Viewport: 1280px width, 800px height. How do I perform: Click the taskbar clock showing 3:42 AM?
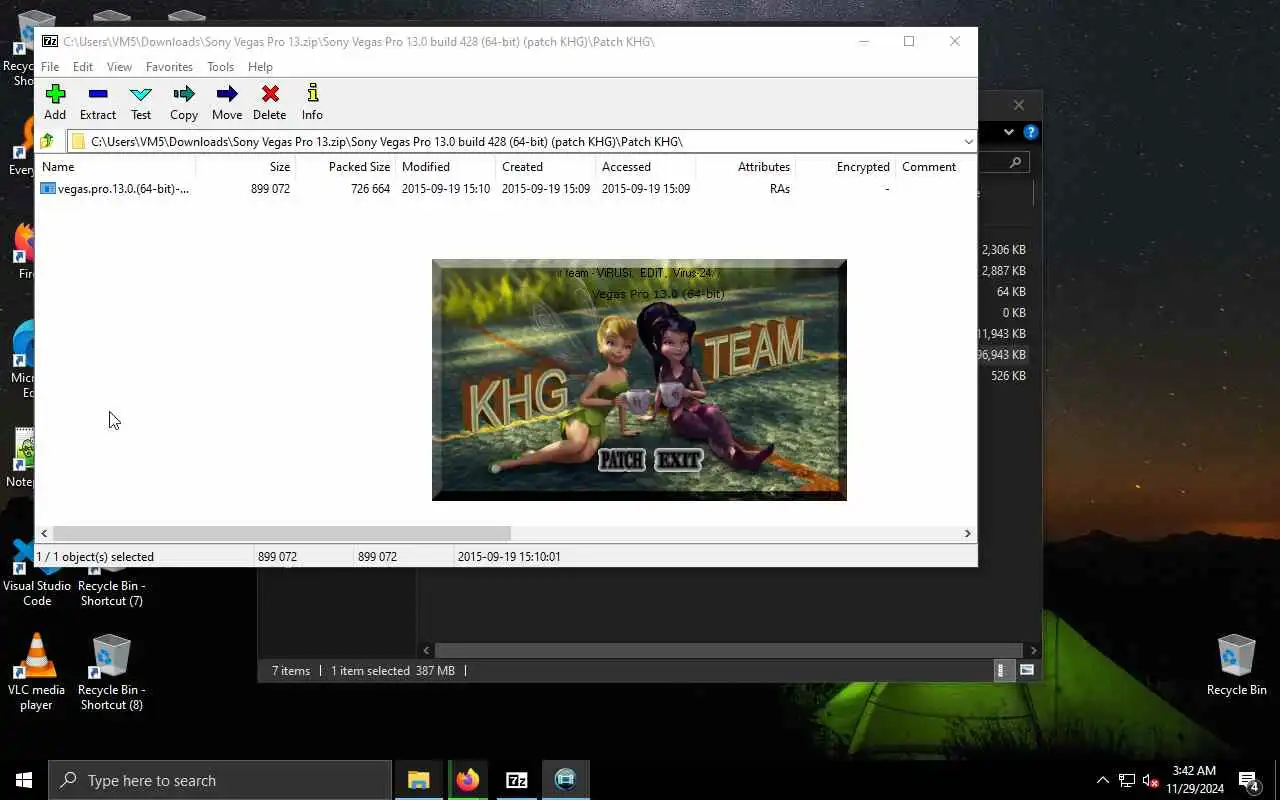pyautogui.click(x=1194, y=780)
